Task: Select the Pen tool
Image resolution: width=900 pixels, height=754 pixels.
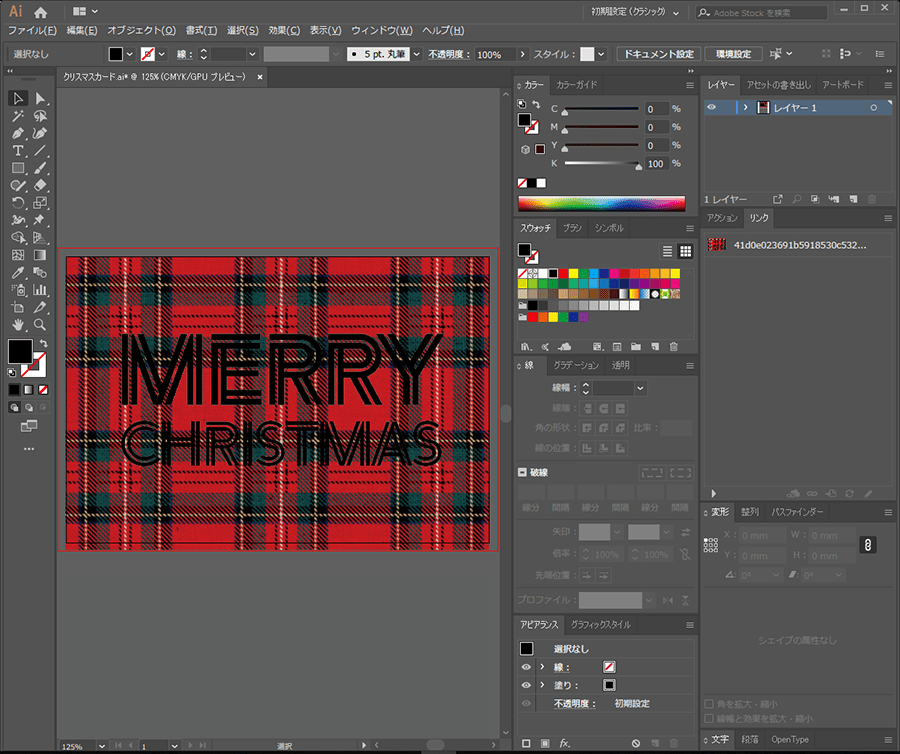Action: coord(18,134)
